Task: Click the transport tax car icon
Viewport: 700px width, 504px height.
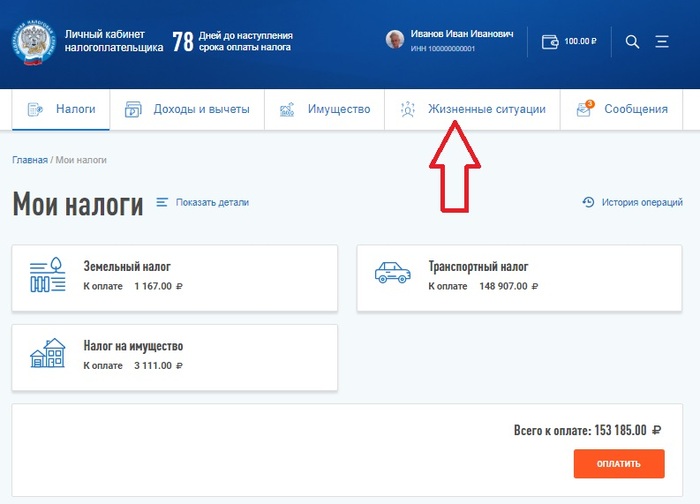Action: pyautogui.click(x=392, y=273)
